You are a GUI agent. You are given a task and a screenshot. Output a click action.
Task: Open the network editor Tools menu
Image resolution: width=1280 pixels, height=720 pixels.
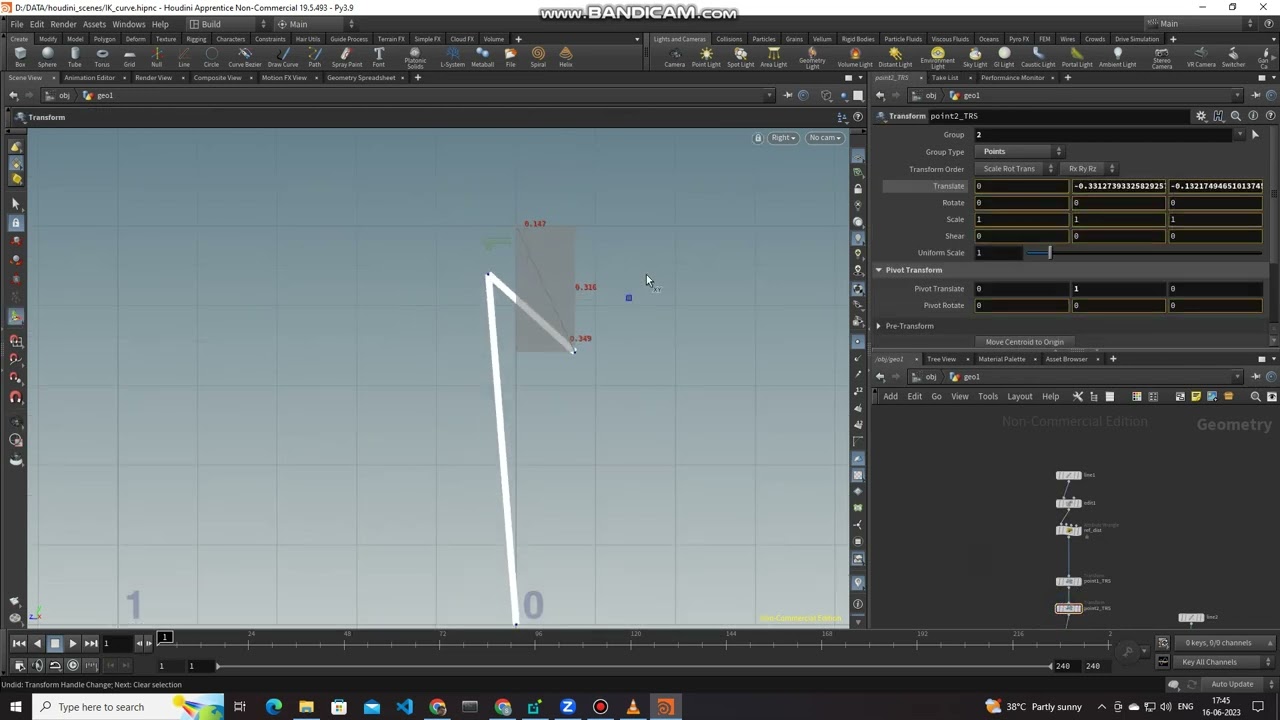click(988, 397)
